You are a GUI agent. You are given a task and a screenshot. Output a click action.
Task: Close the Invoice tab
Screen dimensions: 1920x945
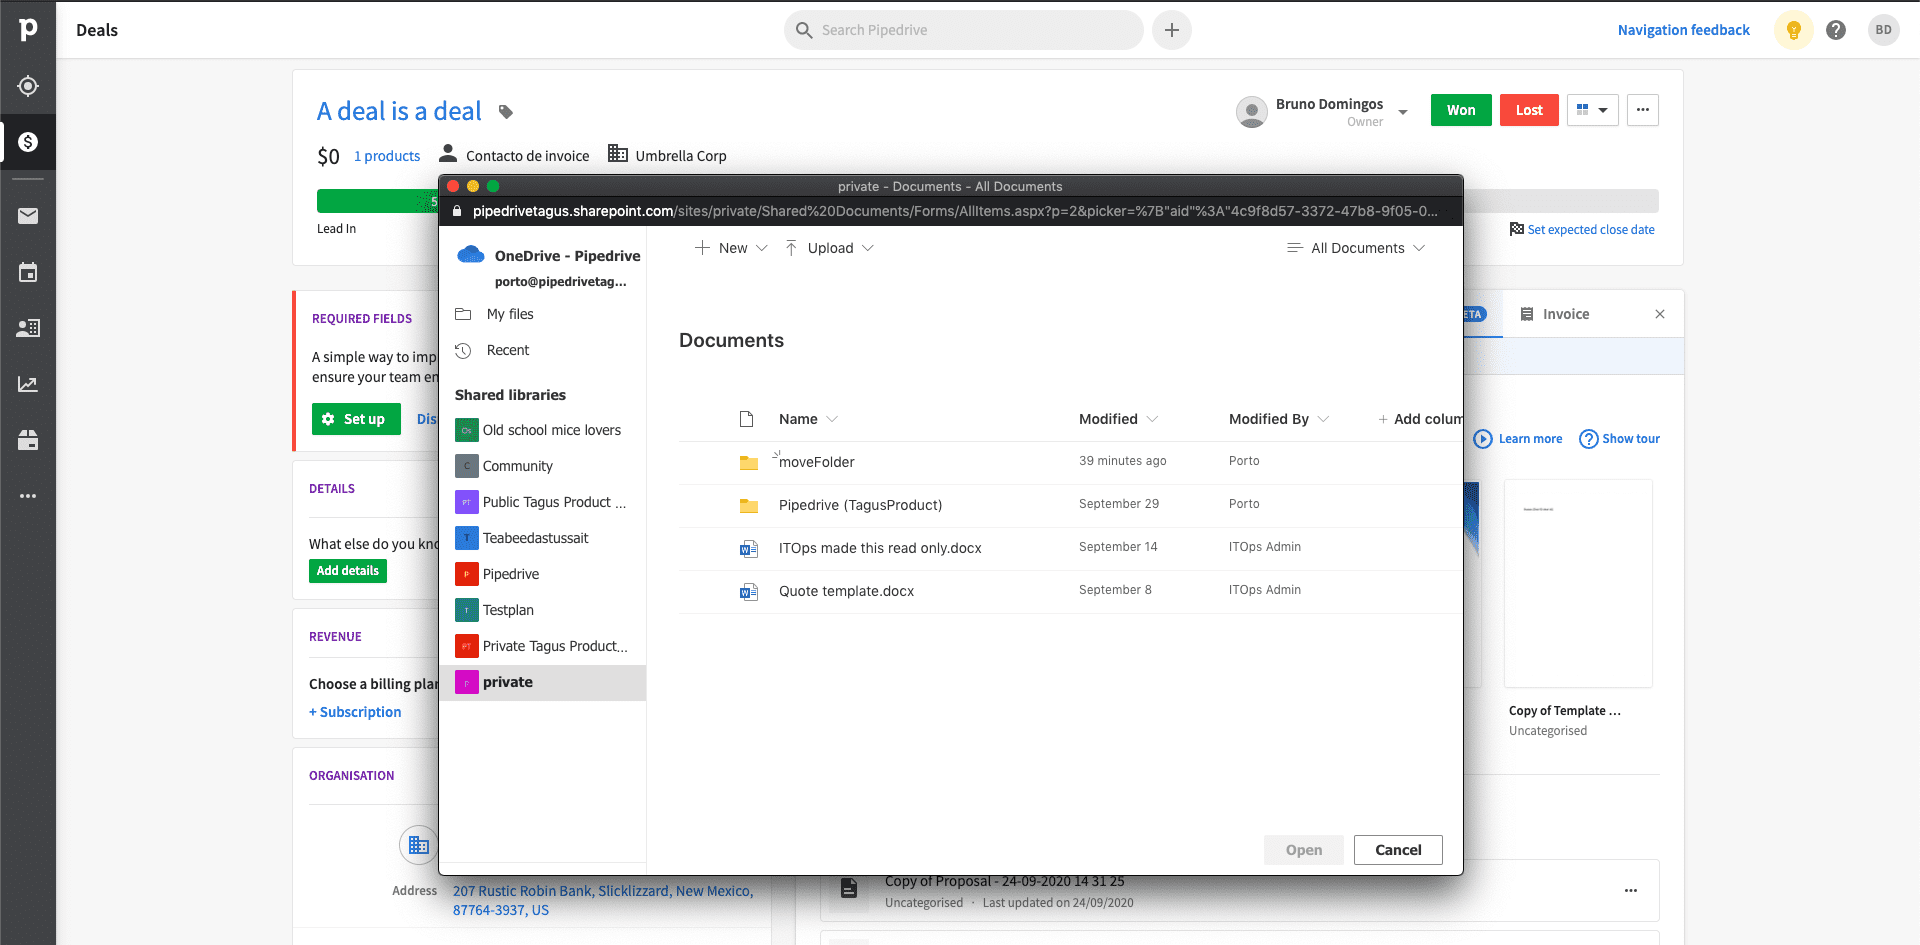coord(1660,314)
